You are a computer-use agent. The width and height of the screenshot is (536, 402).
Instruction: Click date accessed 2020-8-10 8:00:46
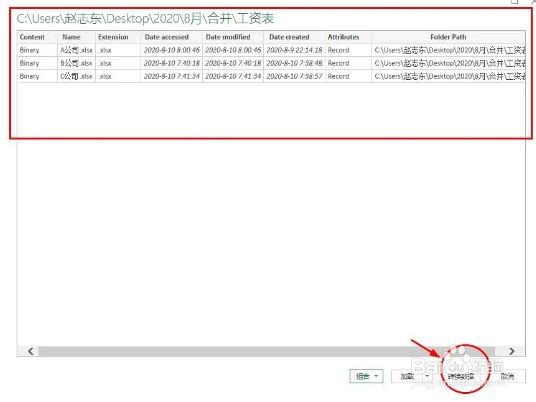[172, 50]
